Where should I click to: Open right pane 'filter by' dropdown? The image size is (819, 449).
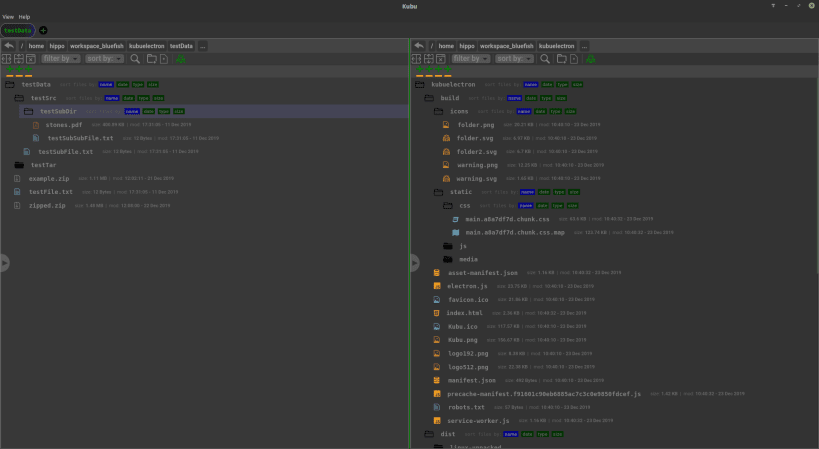(x=471, y=58)
